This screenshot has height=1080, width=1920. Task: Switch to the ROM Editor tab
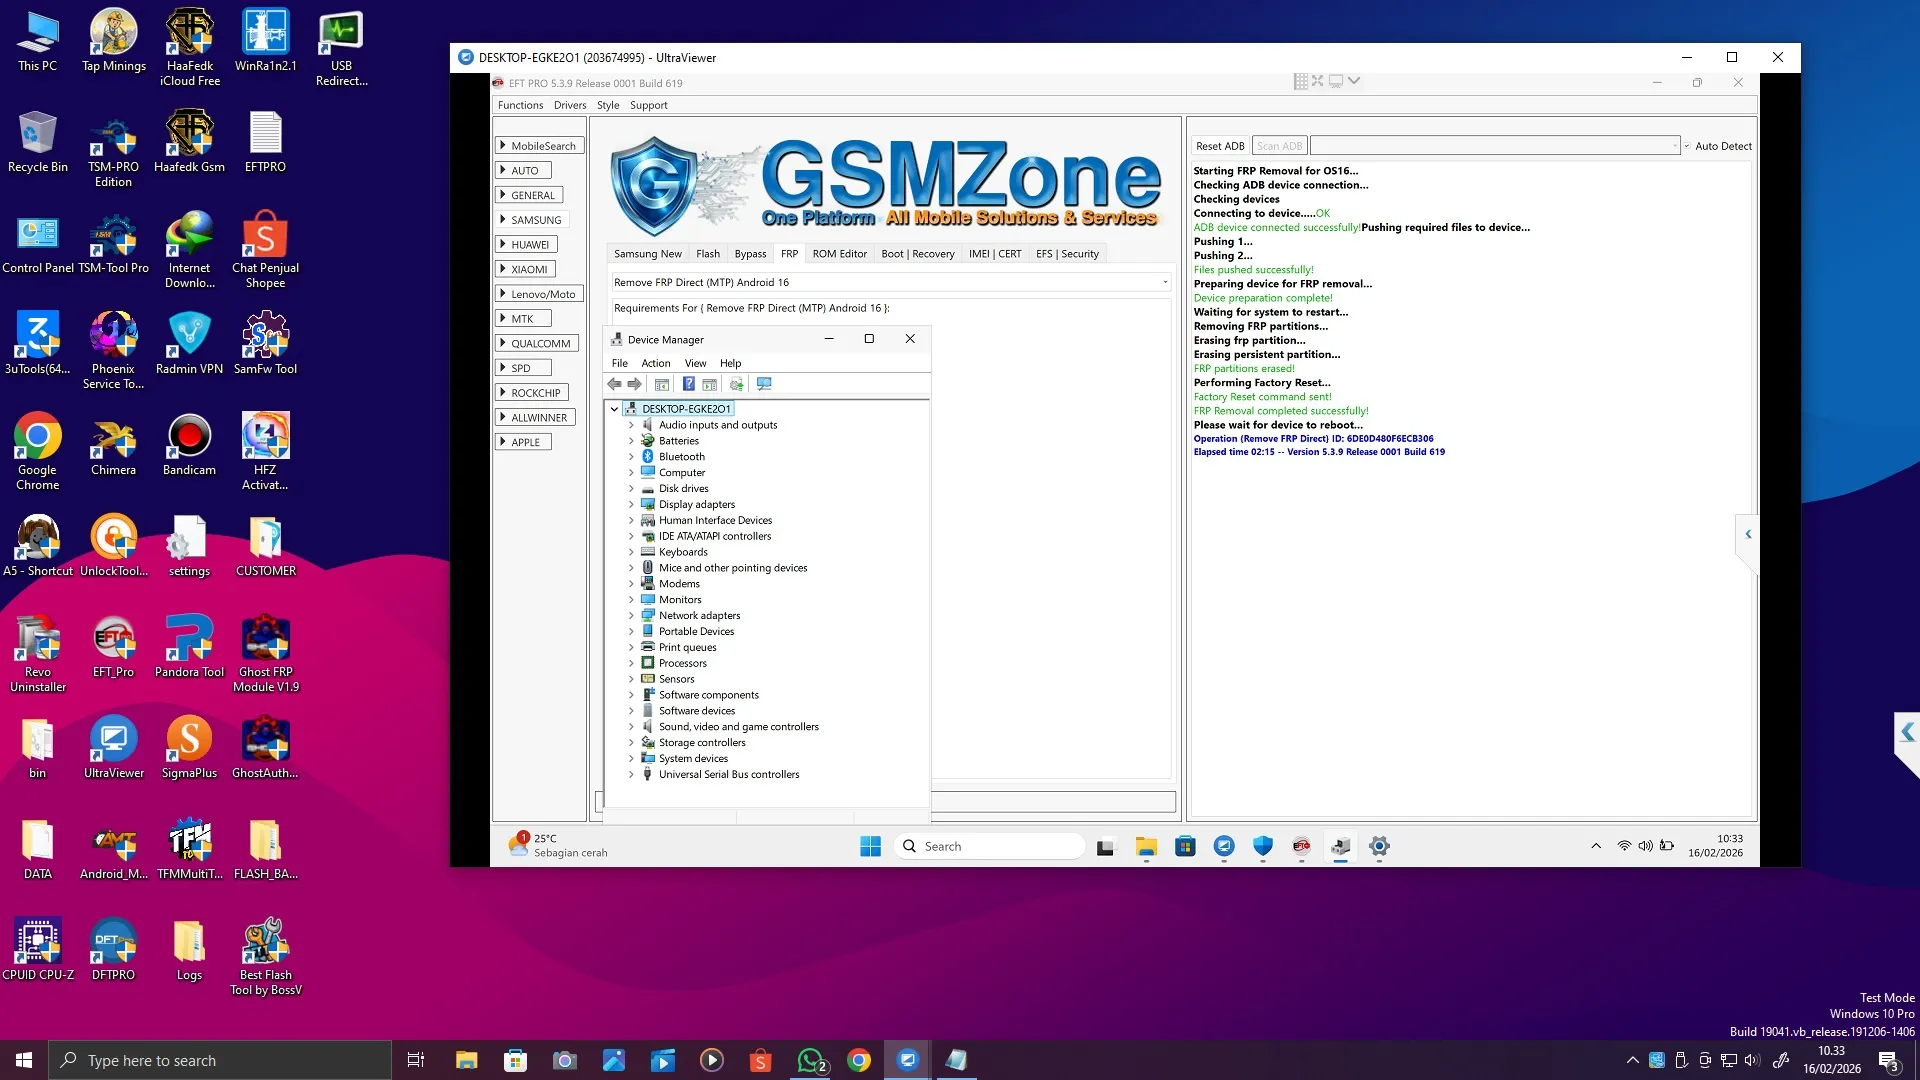click(x=839, y=254)
